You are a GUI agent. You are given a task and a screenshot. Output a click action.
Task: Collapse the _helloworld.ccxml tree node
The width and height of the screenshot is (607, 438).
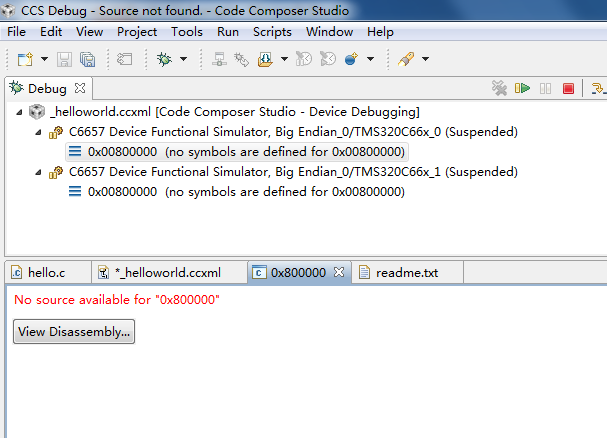click(19, 113)
